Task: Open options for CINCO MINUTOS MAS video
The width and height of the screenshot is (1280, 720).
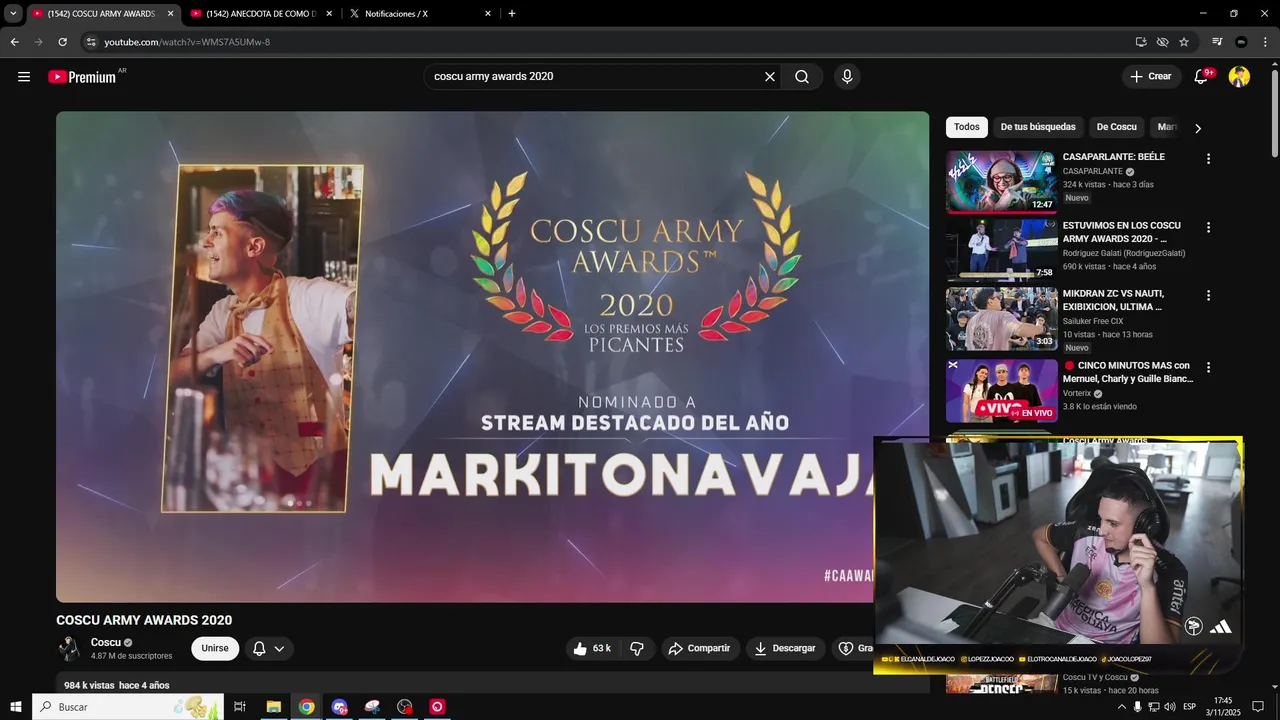Action: pos(1208,368)
